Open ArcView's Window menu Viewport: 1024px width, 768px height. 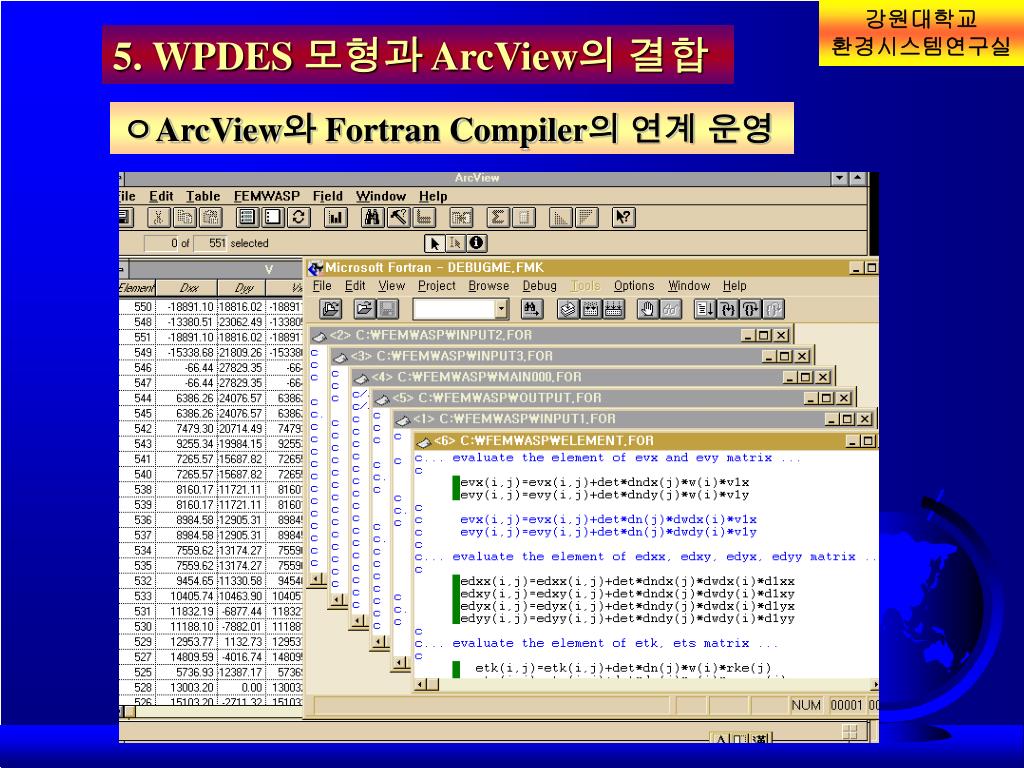pyautogui.click(x=381, y=196)
